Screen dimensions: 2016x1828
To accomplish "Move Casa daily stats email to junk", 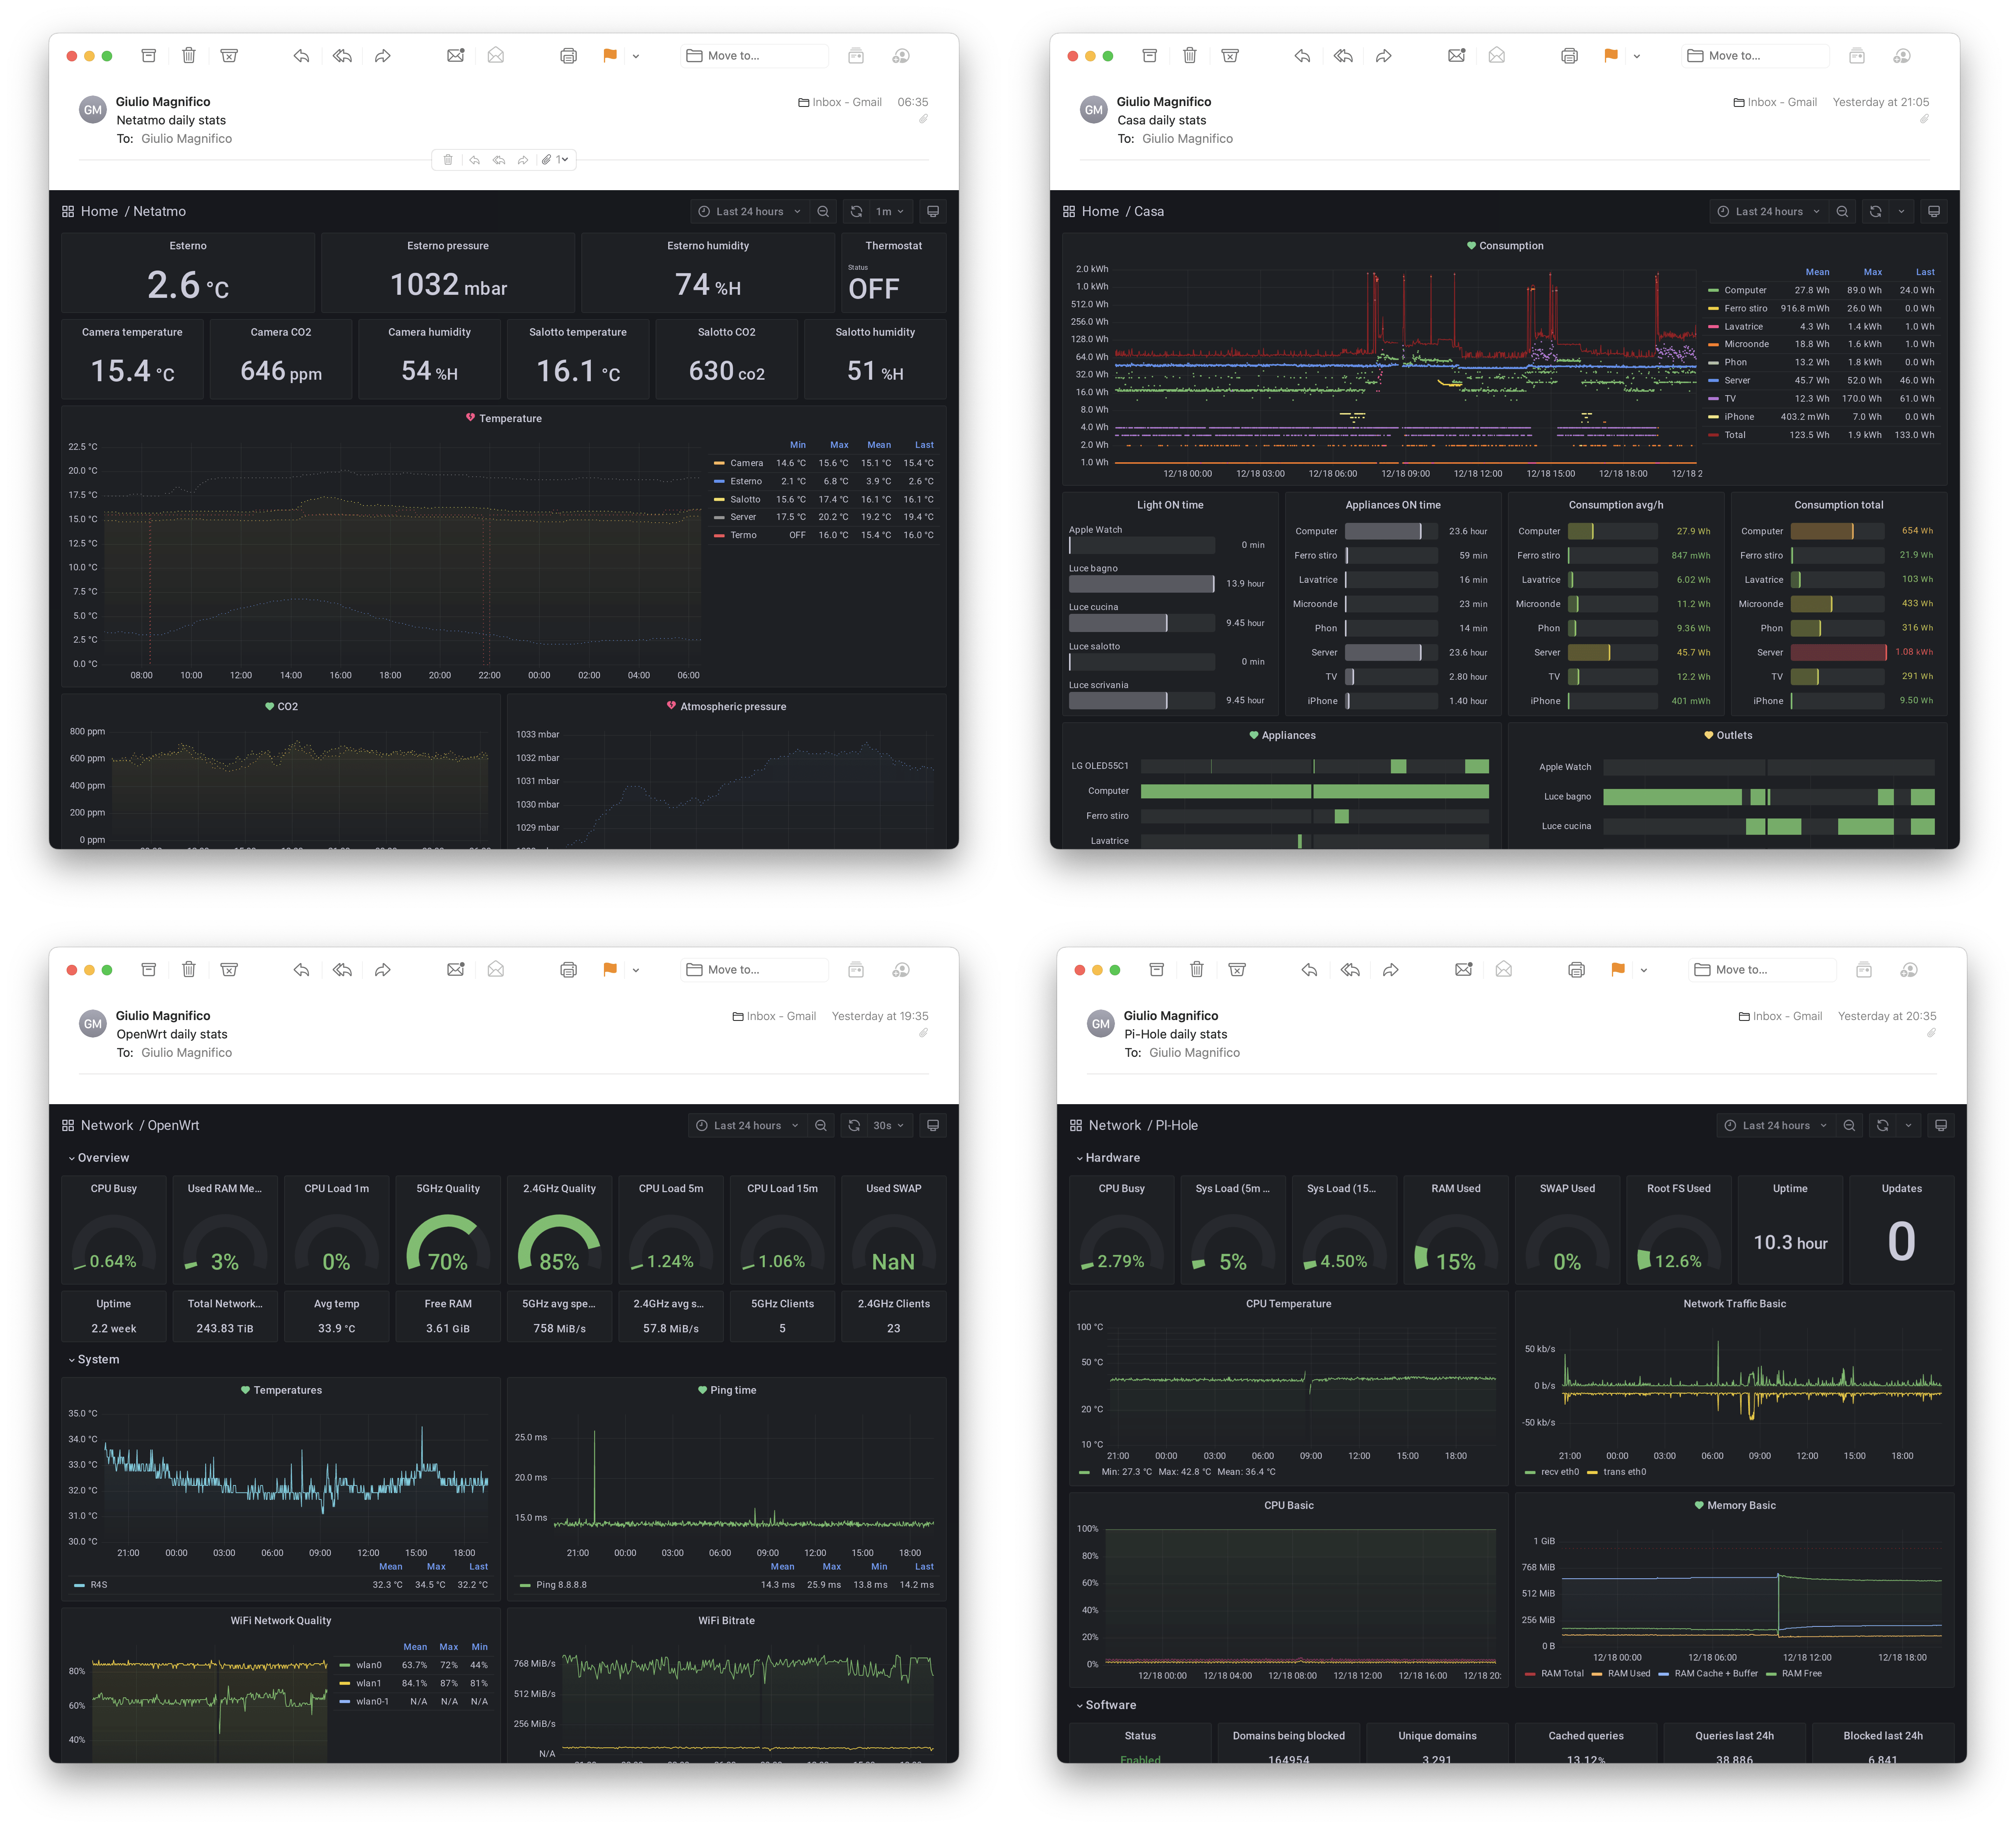I will (1230, 56).
